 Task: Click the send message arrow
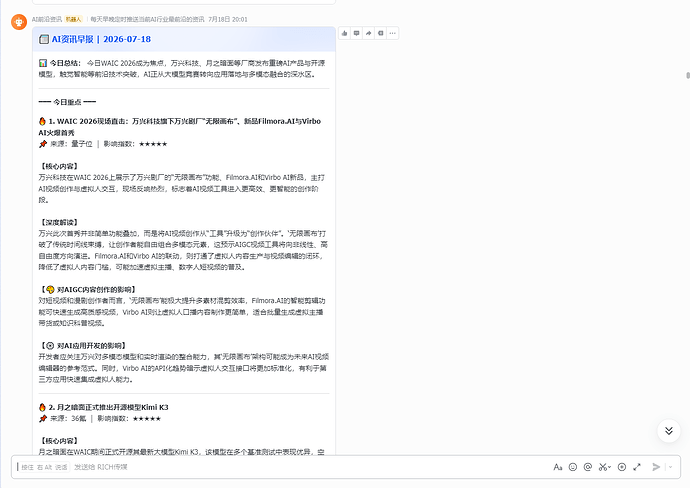click(x=656, y=467)
